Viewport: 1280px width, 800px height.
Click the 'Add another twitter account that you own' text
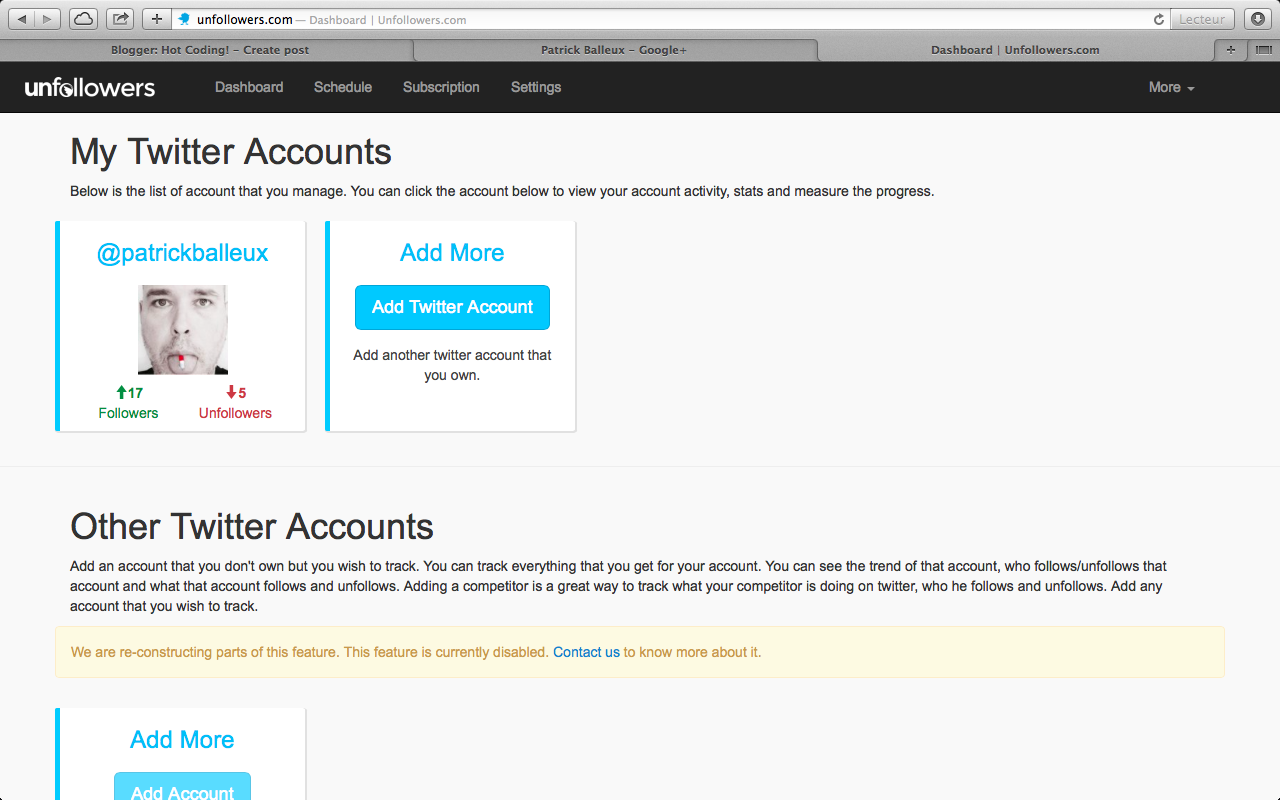[x=452, y=365]
